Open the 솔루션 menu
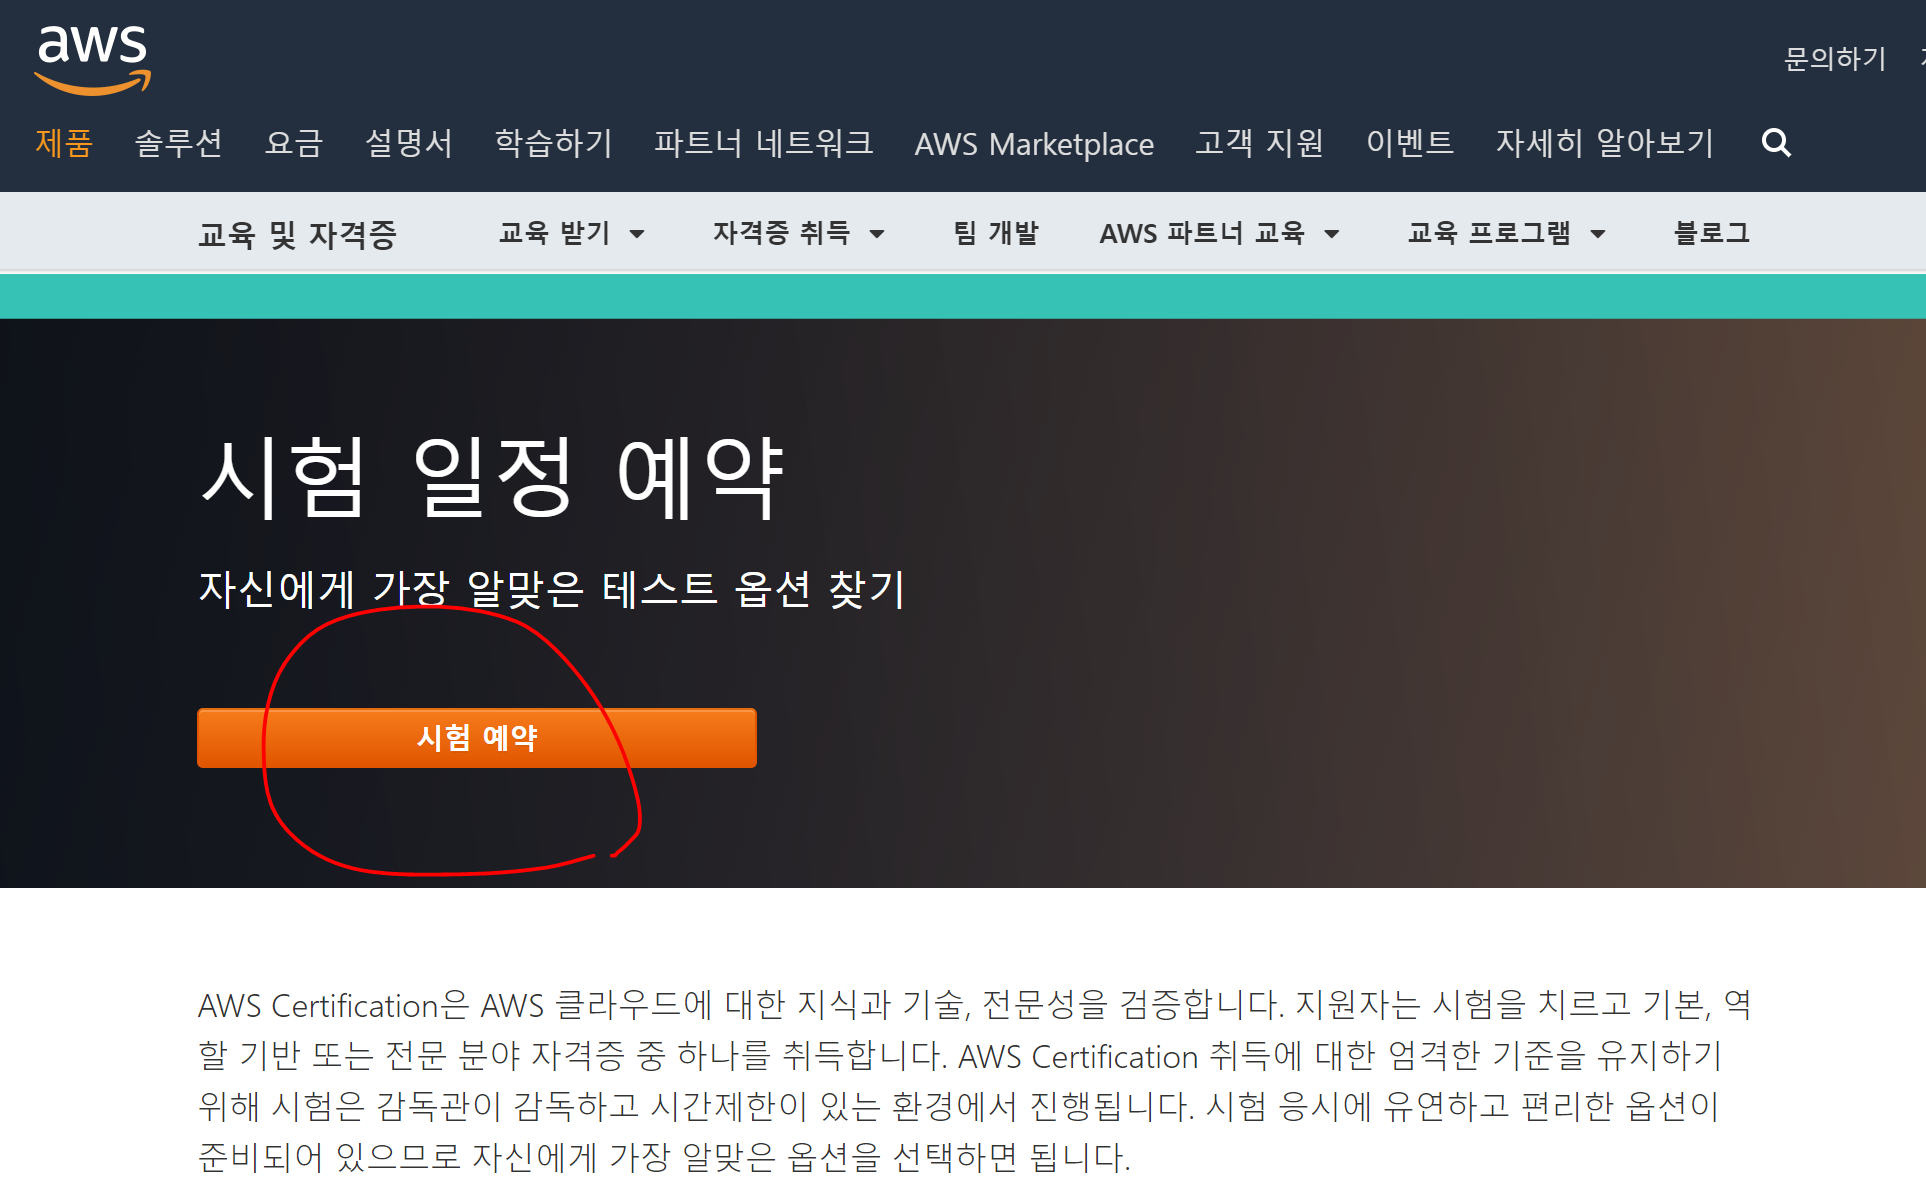This screenshot has width=1926, height=1181. (178, 143)
